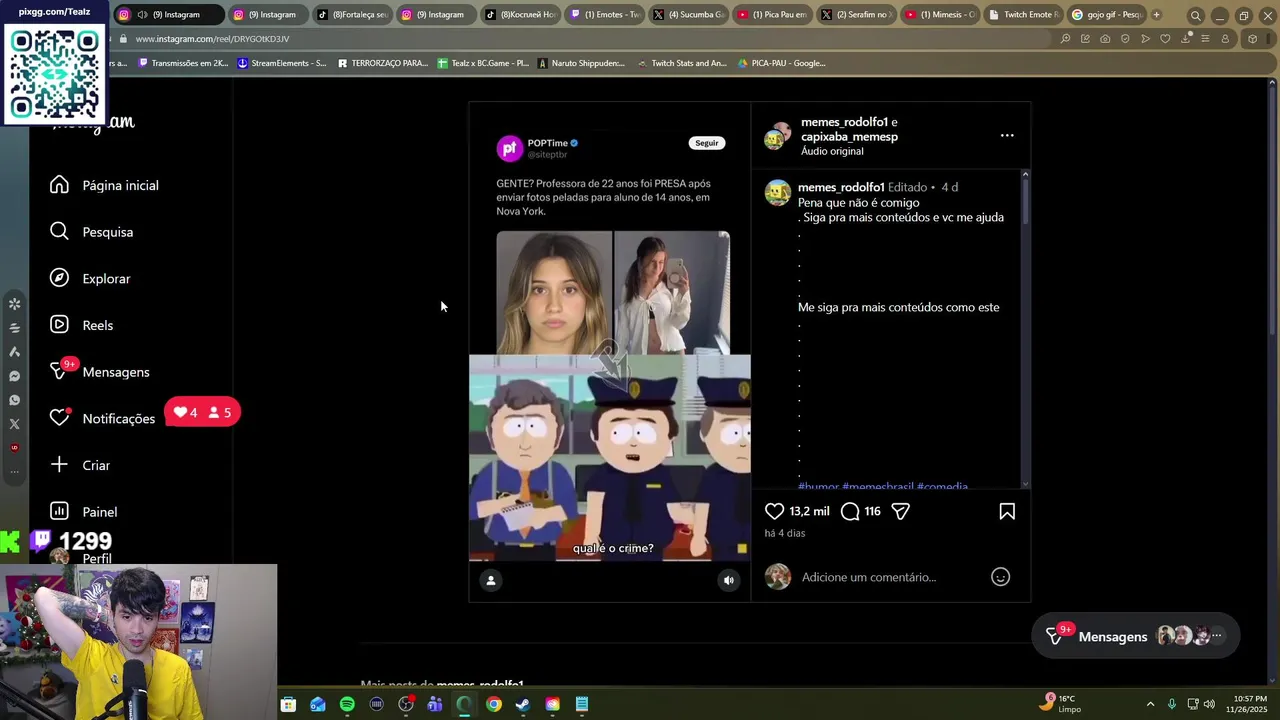Click the browser address bar URL
The height and width of the screenshot is (720, 1280).
coord(212,39)
